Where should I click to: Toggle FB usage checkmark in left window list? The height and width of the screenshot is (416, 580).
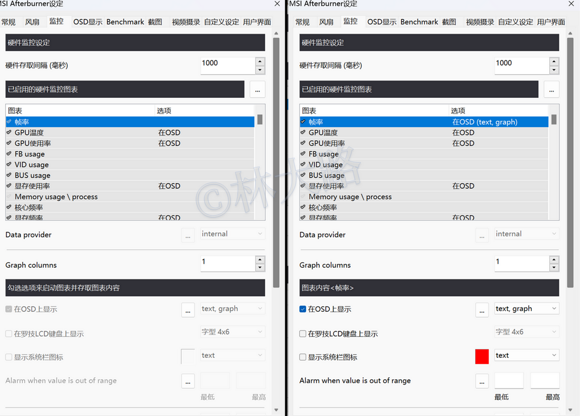[9, 154]
